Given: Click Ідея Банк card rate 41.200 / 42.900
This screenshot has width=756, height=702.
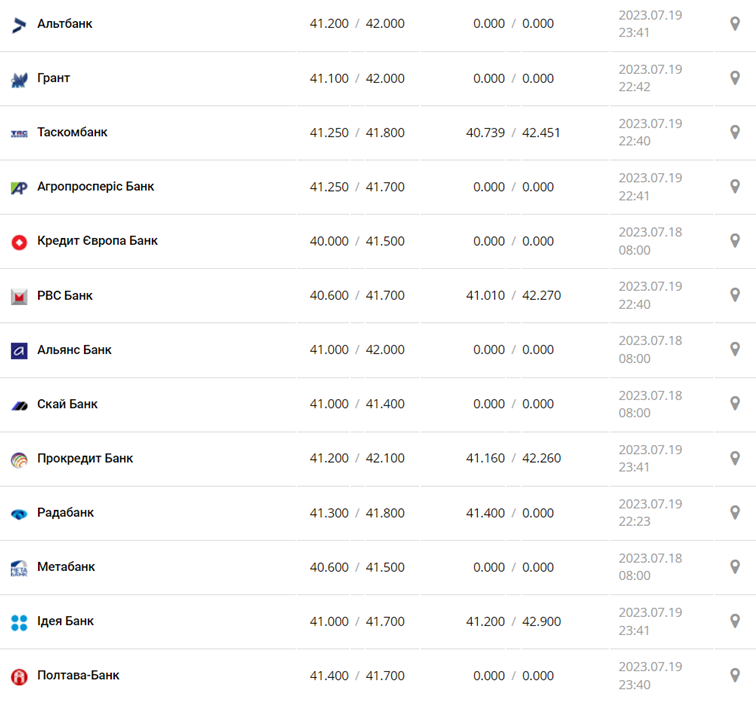Looking at the screenshot, I should click(513, 621).
